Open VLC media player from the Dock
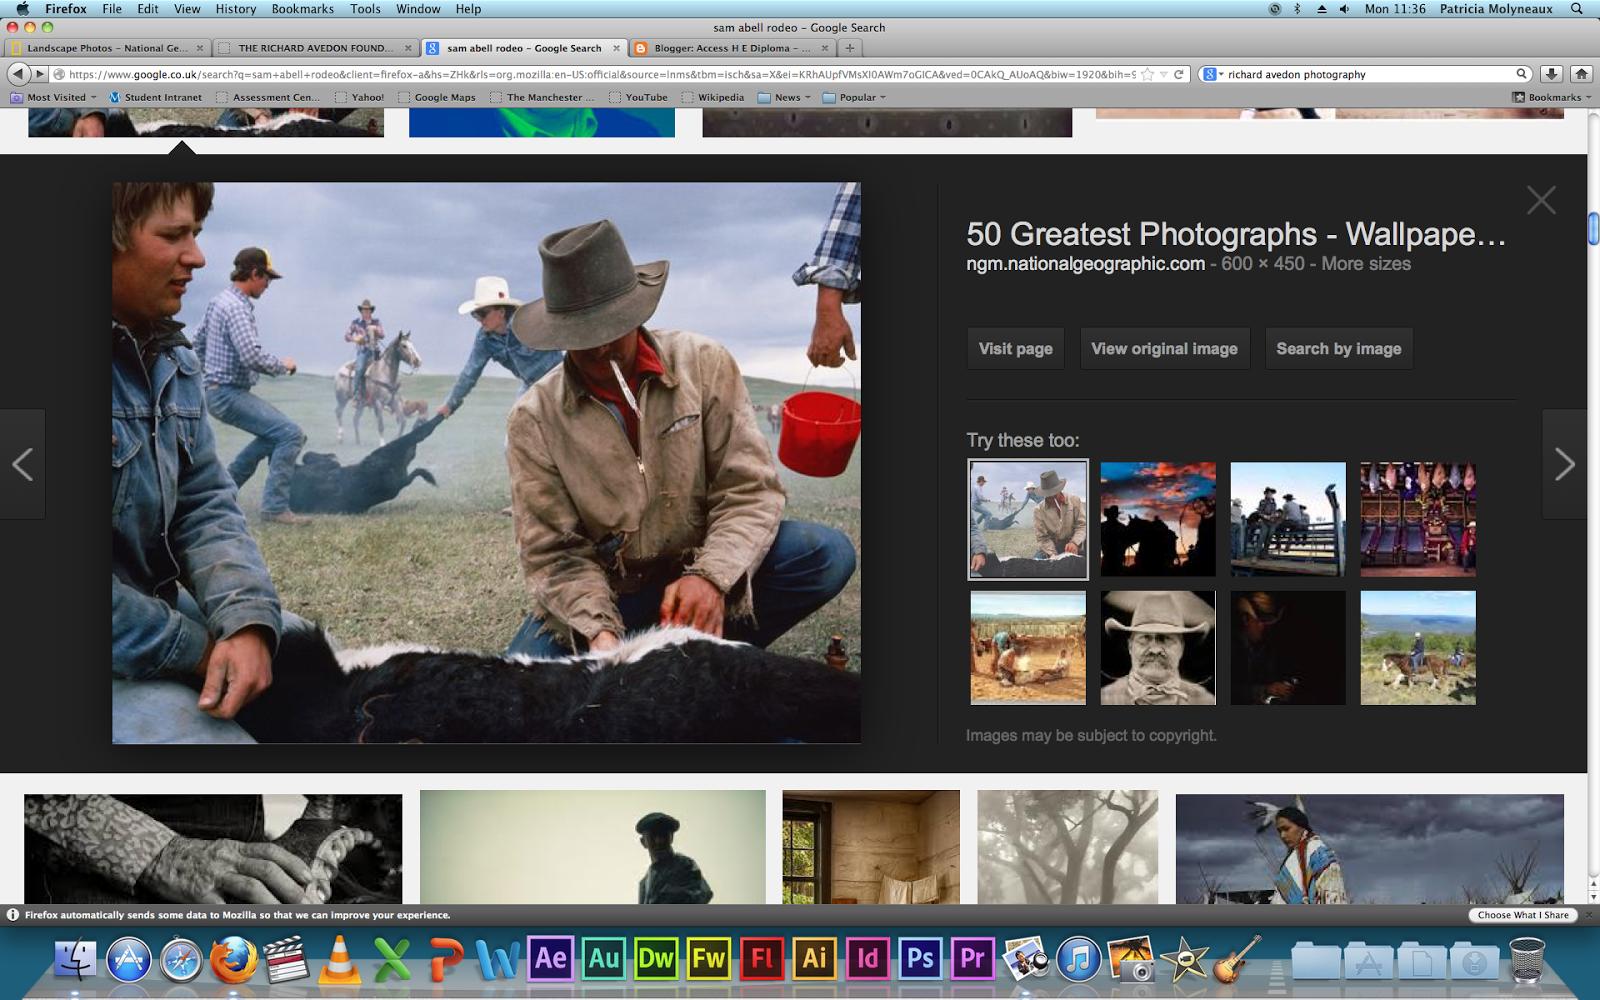This screenshot has height=1000, width=1600. click(x=339, y=959)
